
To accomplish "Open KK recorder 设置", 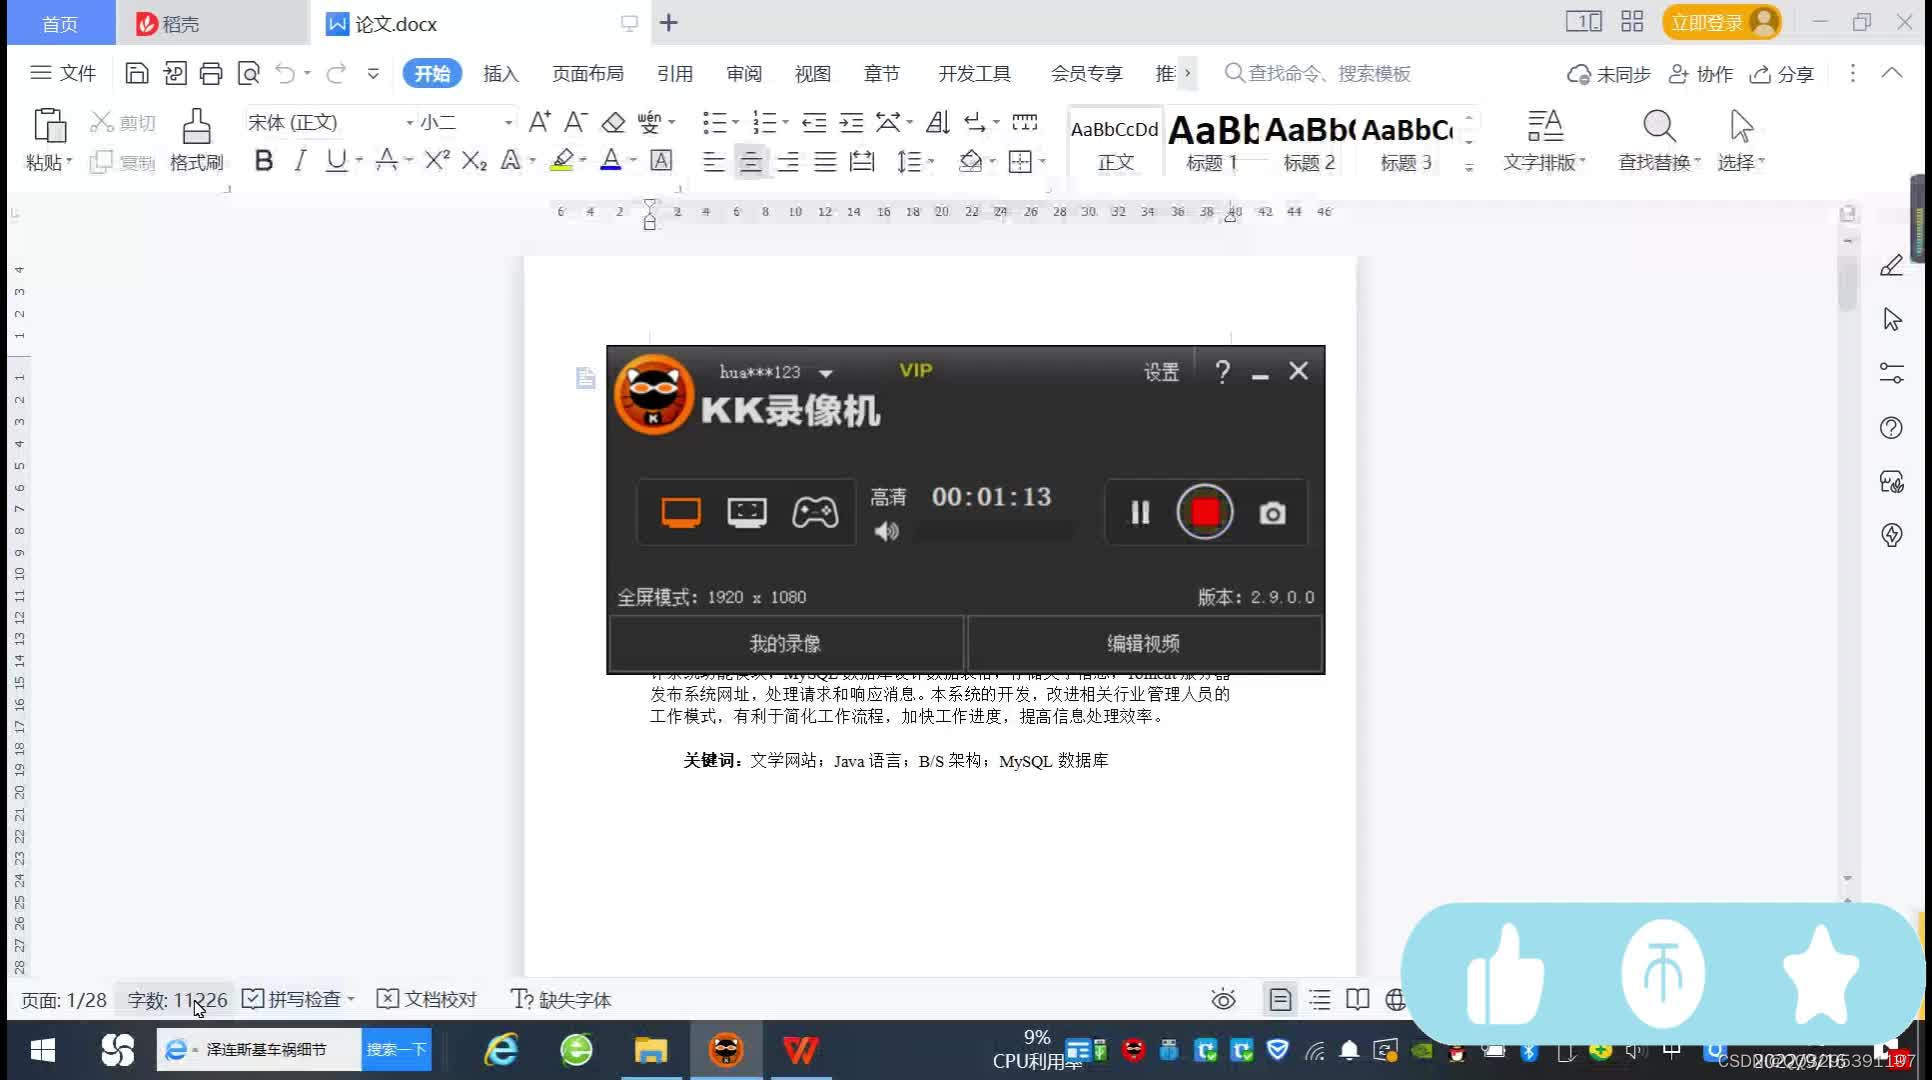I will click(1161, 372).
